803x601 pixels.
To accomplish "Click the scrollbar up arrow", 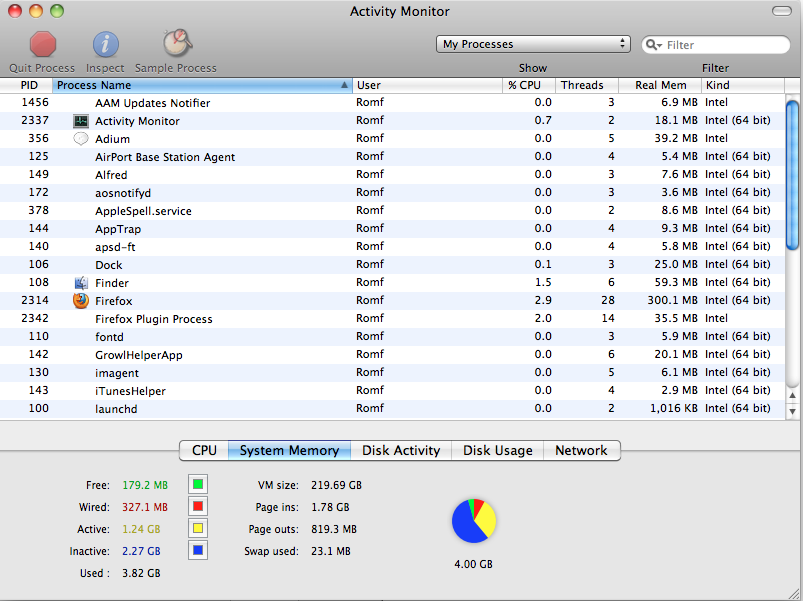I will point(793,396).
